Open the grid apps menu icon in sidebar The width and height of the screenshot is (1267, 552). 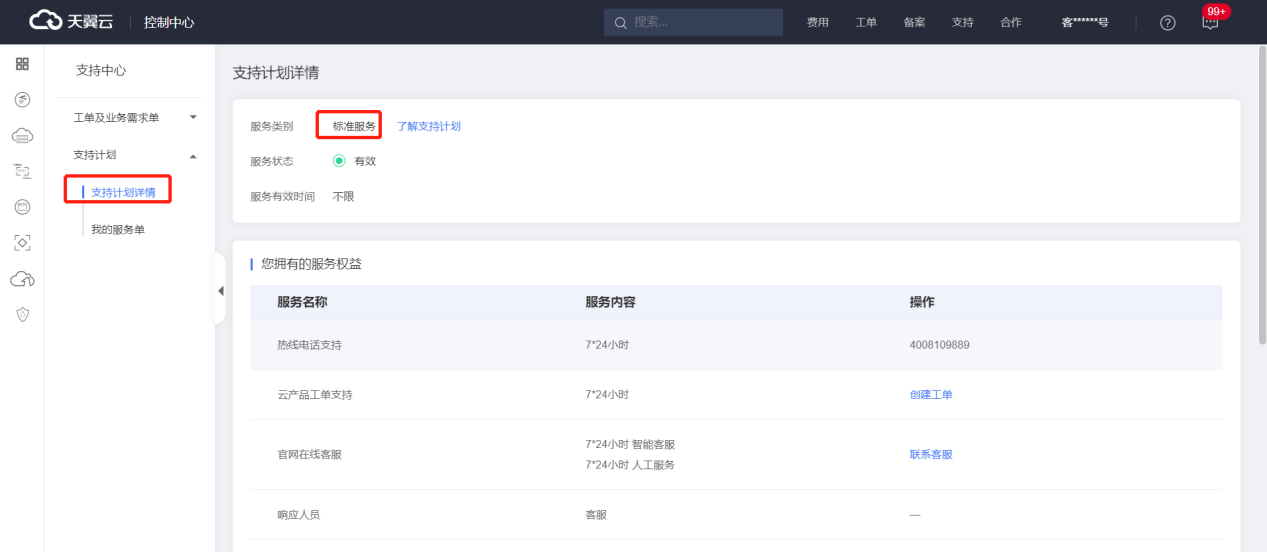click(22, 64)
